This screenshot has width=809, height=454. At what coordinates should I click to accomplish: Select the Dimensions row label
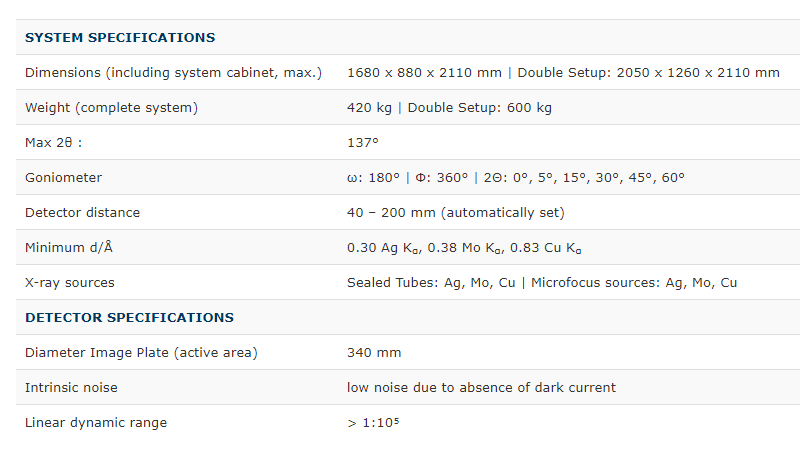click(173, 73)
